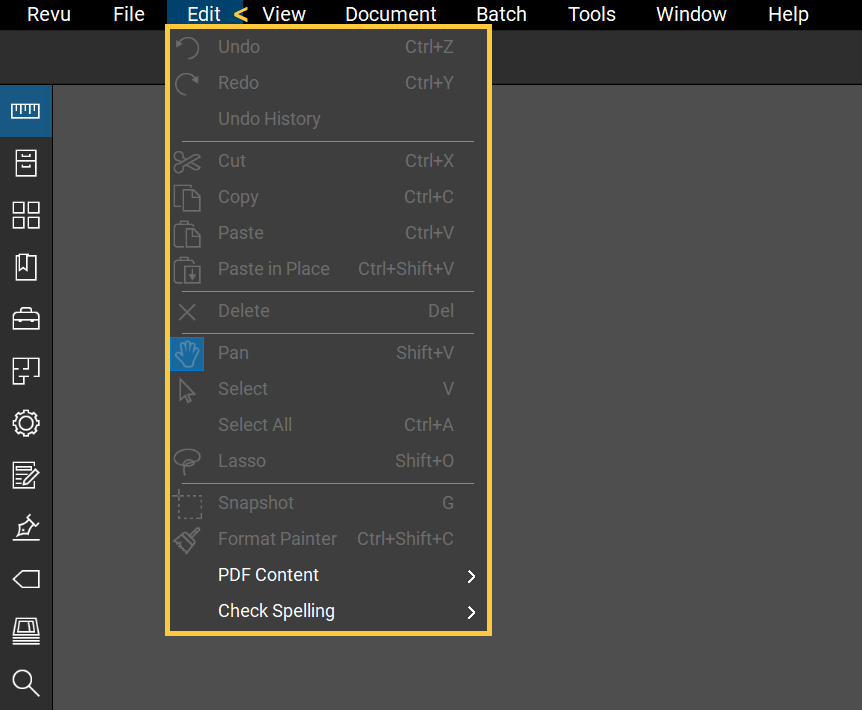Image resolution: width=862 pixels, height=710 pixels.
Task: Open the Properties gear icon
Action: click(x=26, y=423)
